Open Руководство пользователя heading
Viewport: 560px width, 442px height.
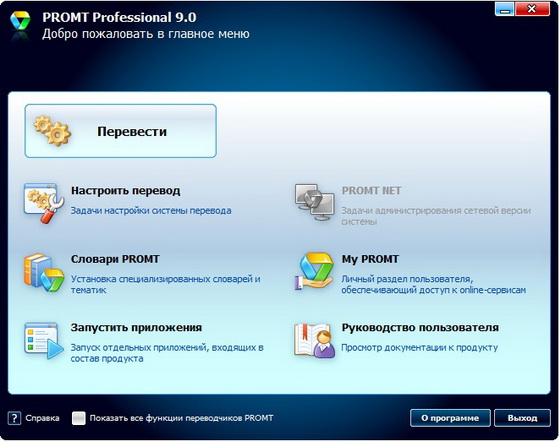point(420,327)
